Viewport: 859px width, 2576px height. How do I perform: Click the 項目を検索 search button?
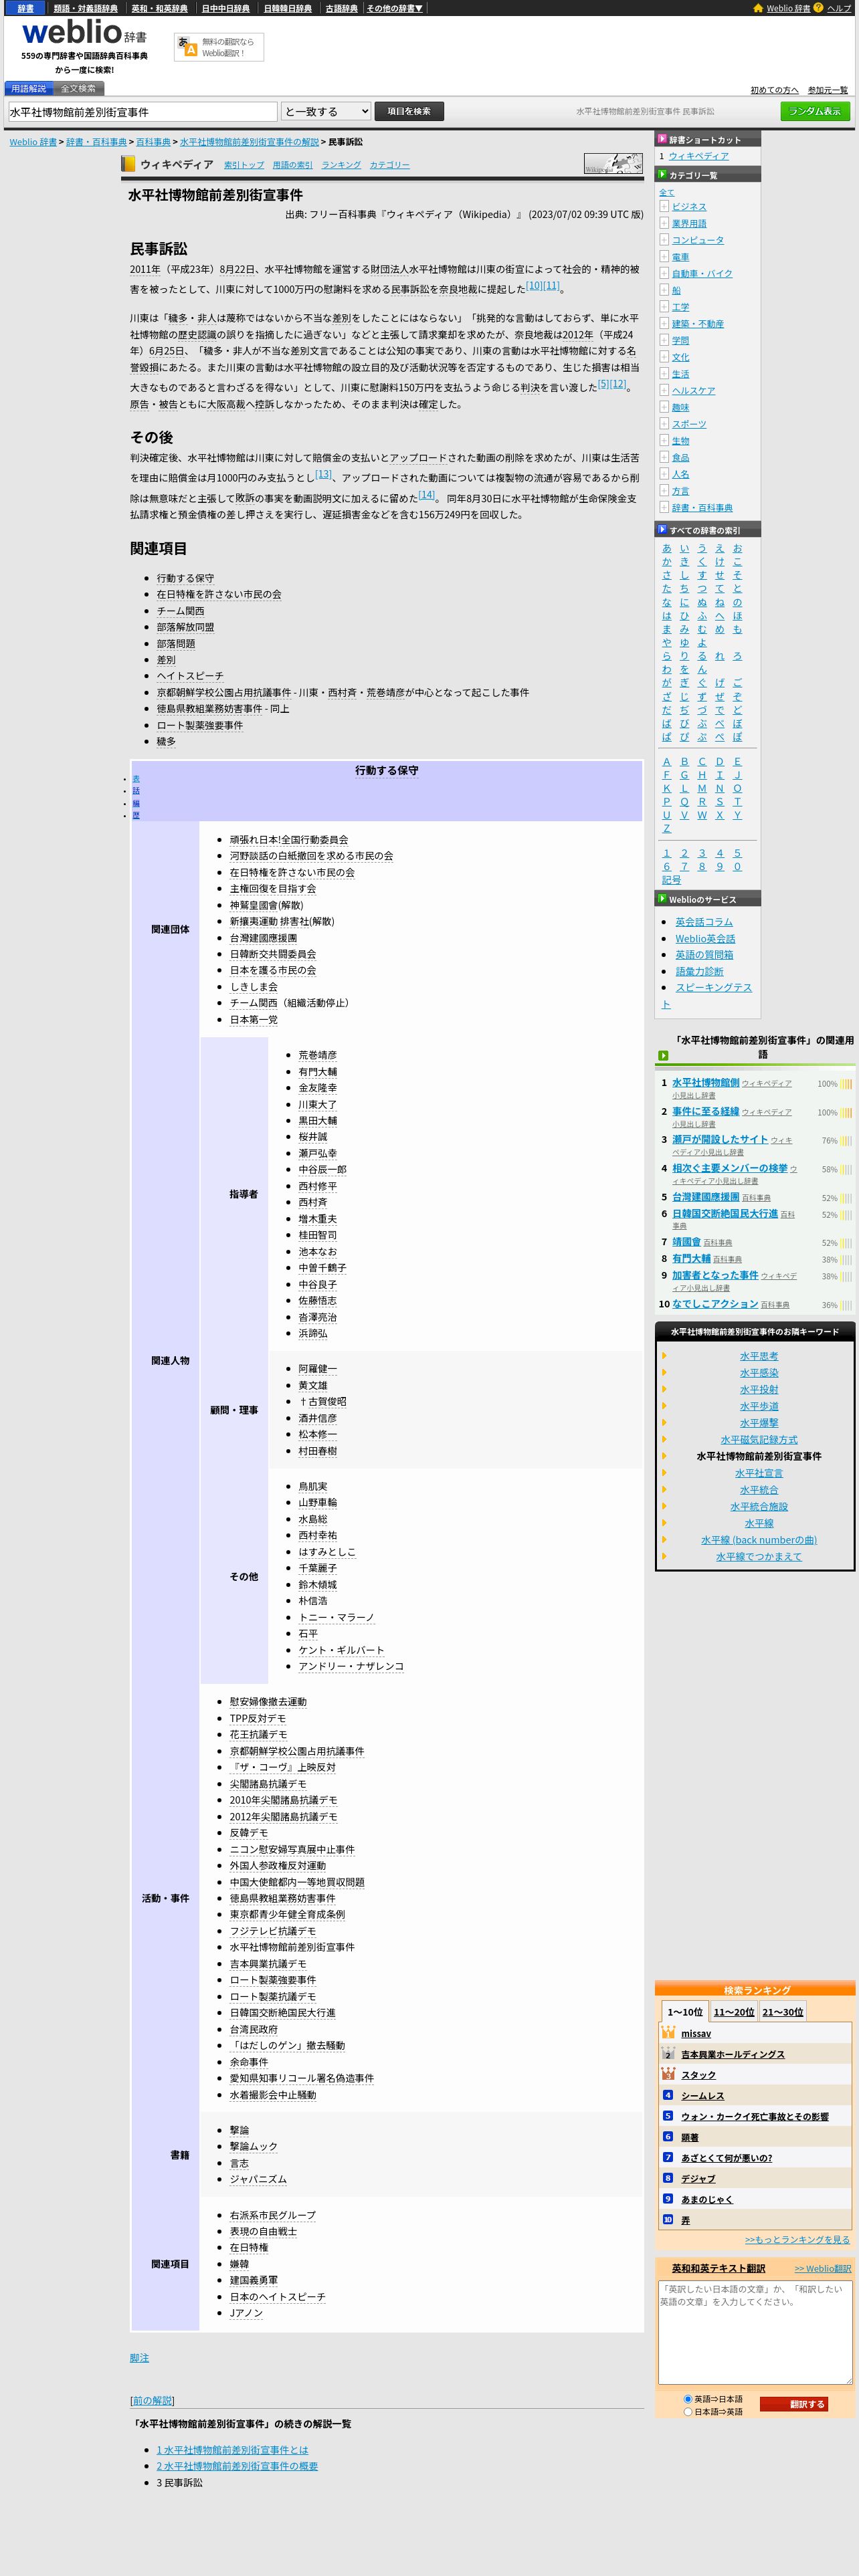(409, 111)
